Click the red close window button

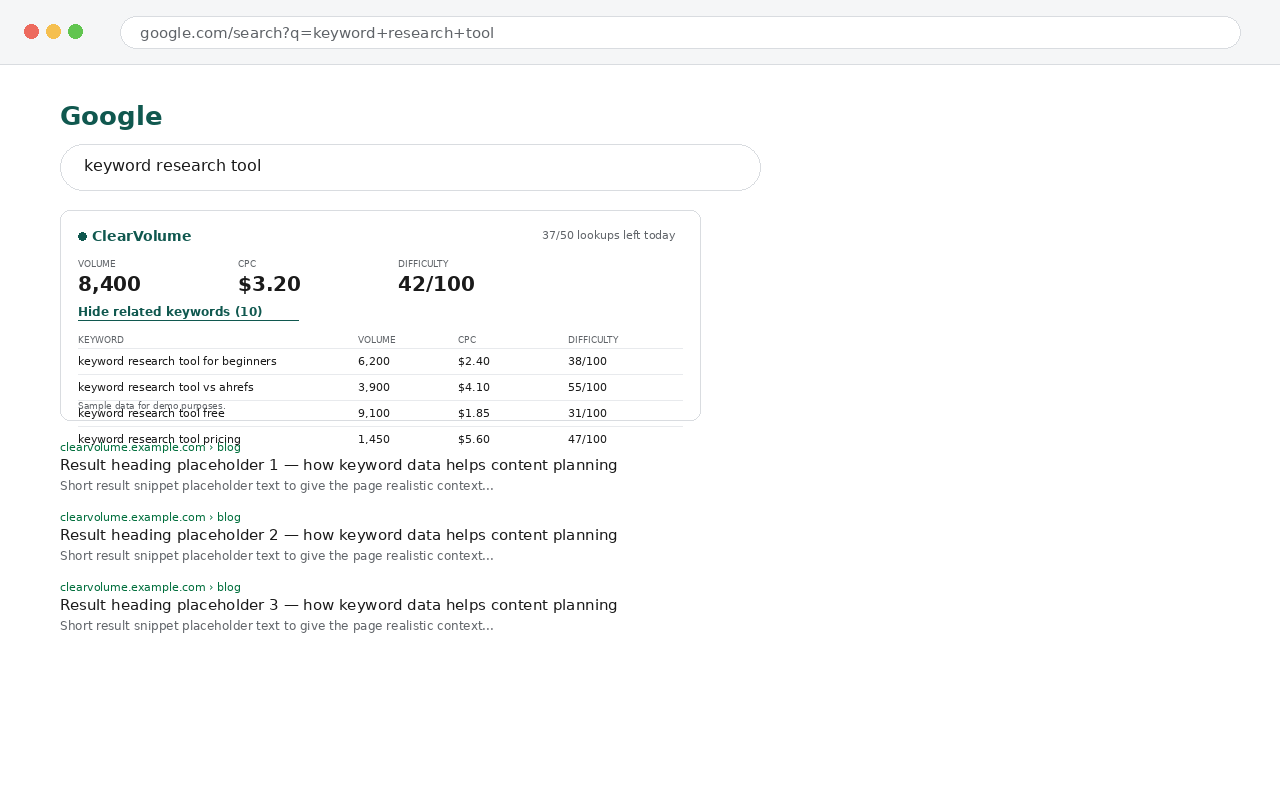pyautogui.click(x=32, y=32)
